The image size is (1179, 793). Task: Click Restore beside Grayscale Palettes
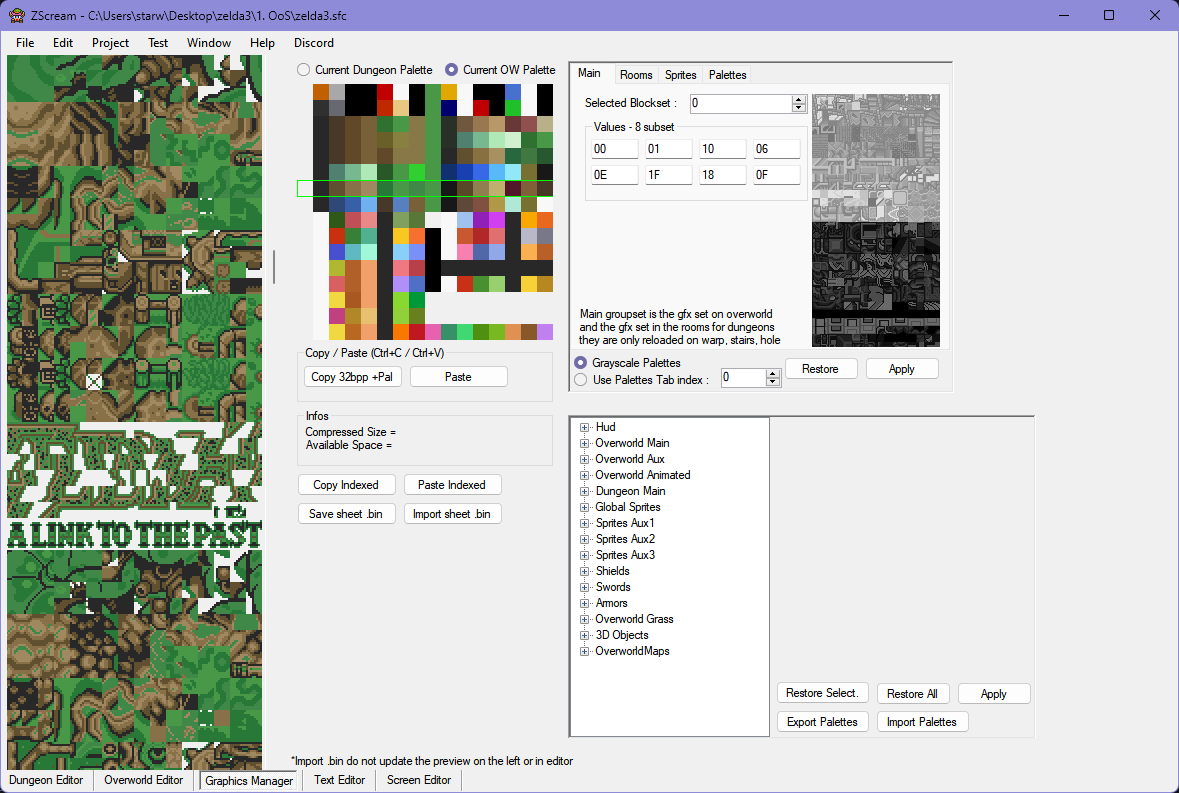[820, 369]
